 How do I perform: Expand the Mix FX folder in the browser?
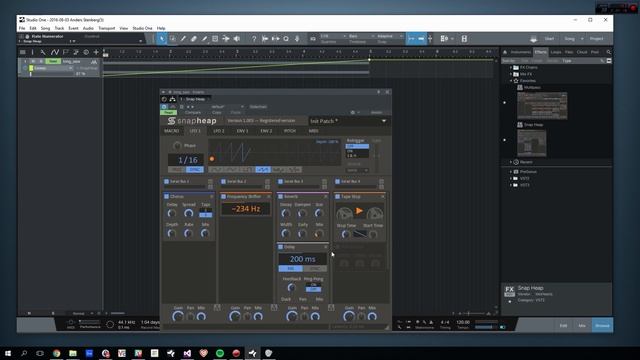(x=511, y=74)
